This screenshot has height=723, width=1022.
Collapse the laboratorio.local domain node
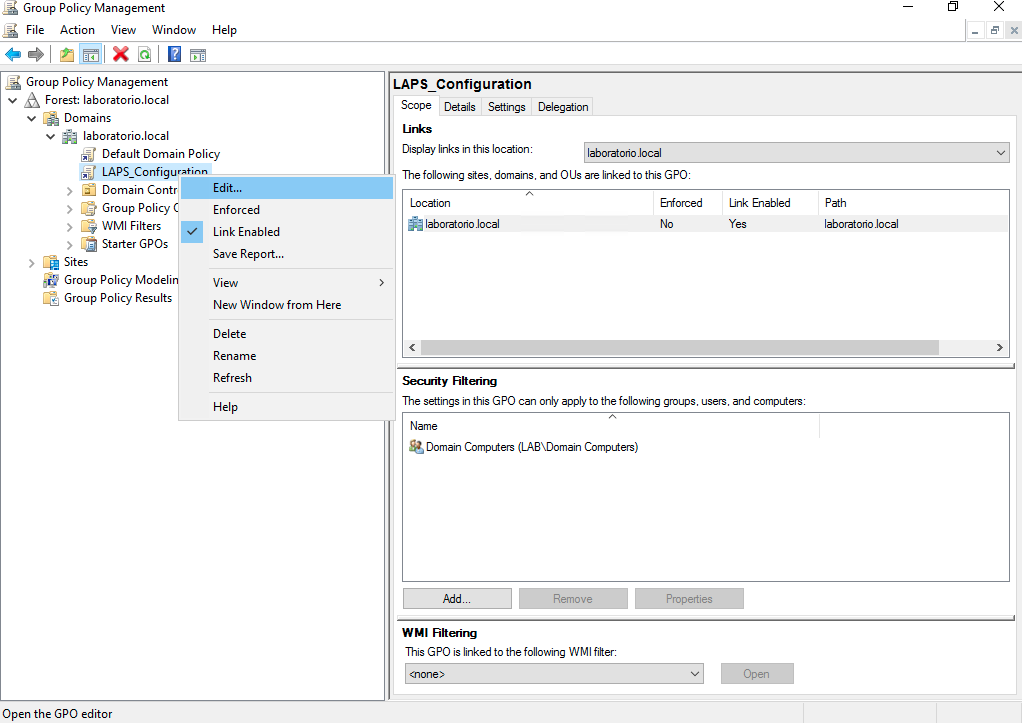point(50,136)
